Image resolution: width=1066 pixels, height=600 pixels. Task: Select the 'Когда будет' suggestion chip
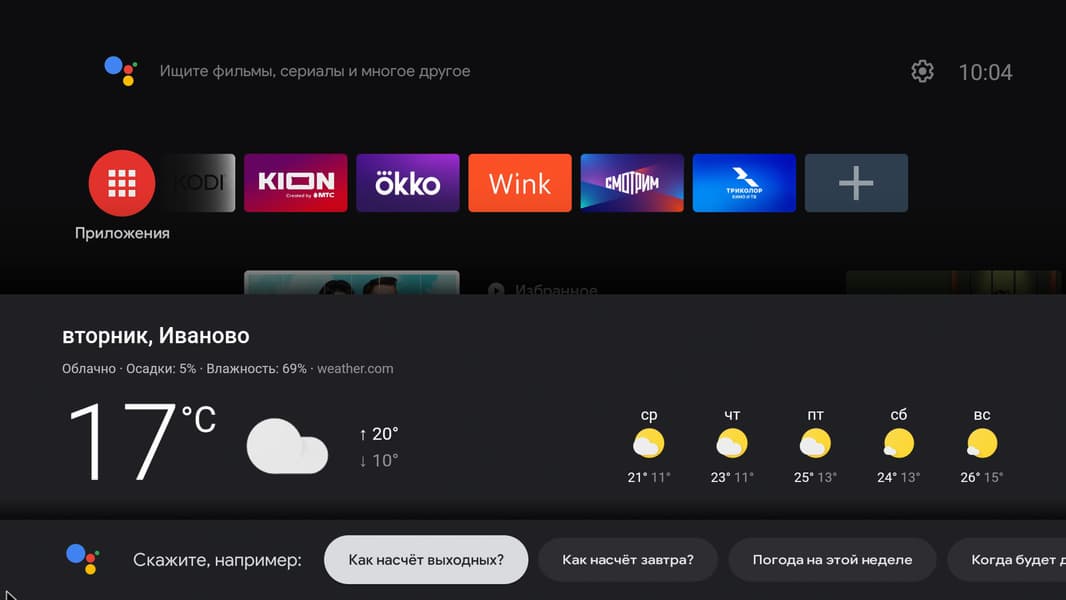point(1007,560)
